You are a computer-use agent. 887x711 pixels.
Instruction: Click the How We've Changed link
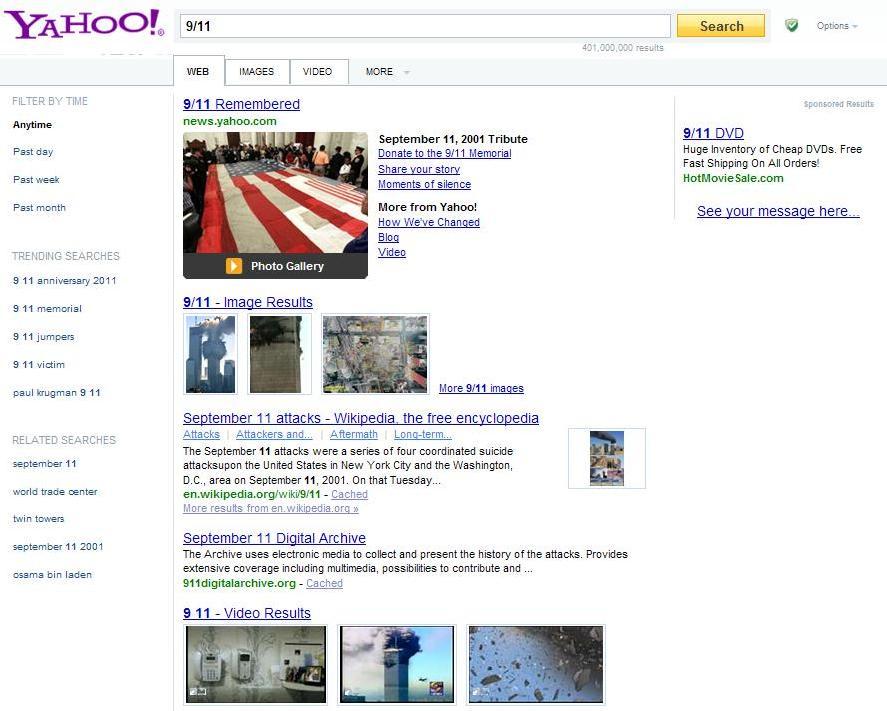429,222
